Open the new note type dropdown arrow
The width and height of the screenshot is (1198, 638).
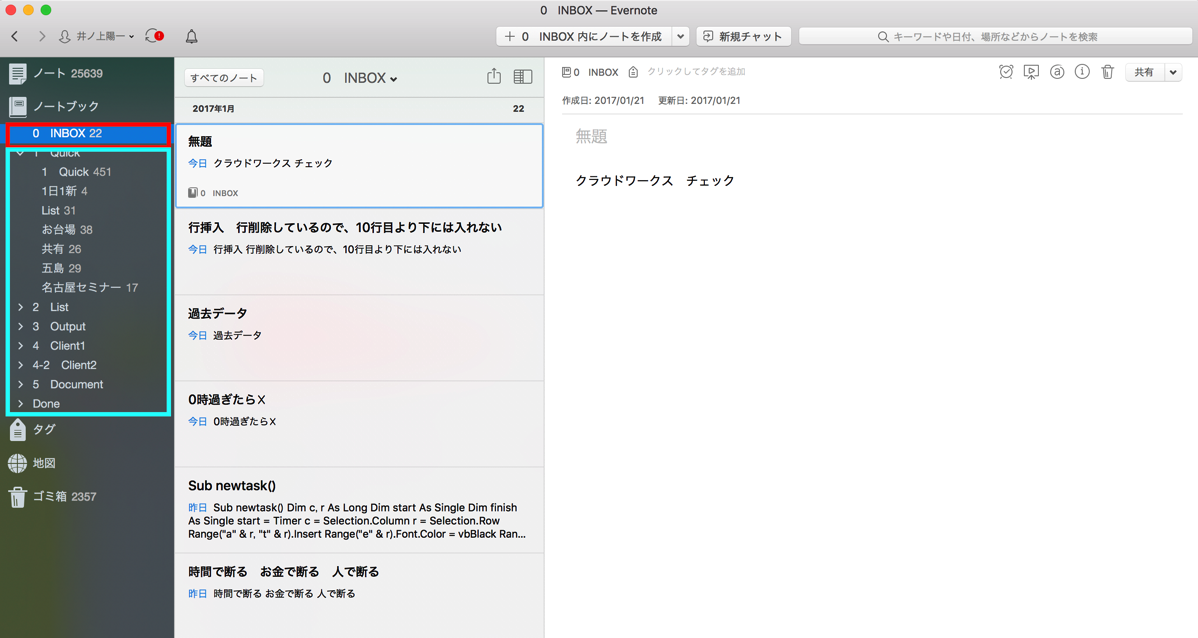pyautogui.click(x=680, y=36)
